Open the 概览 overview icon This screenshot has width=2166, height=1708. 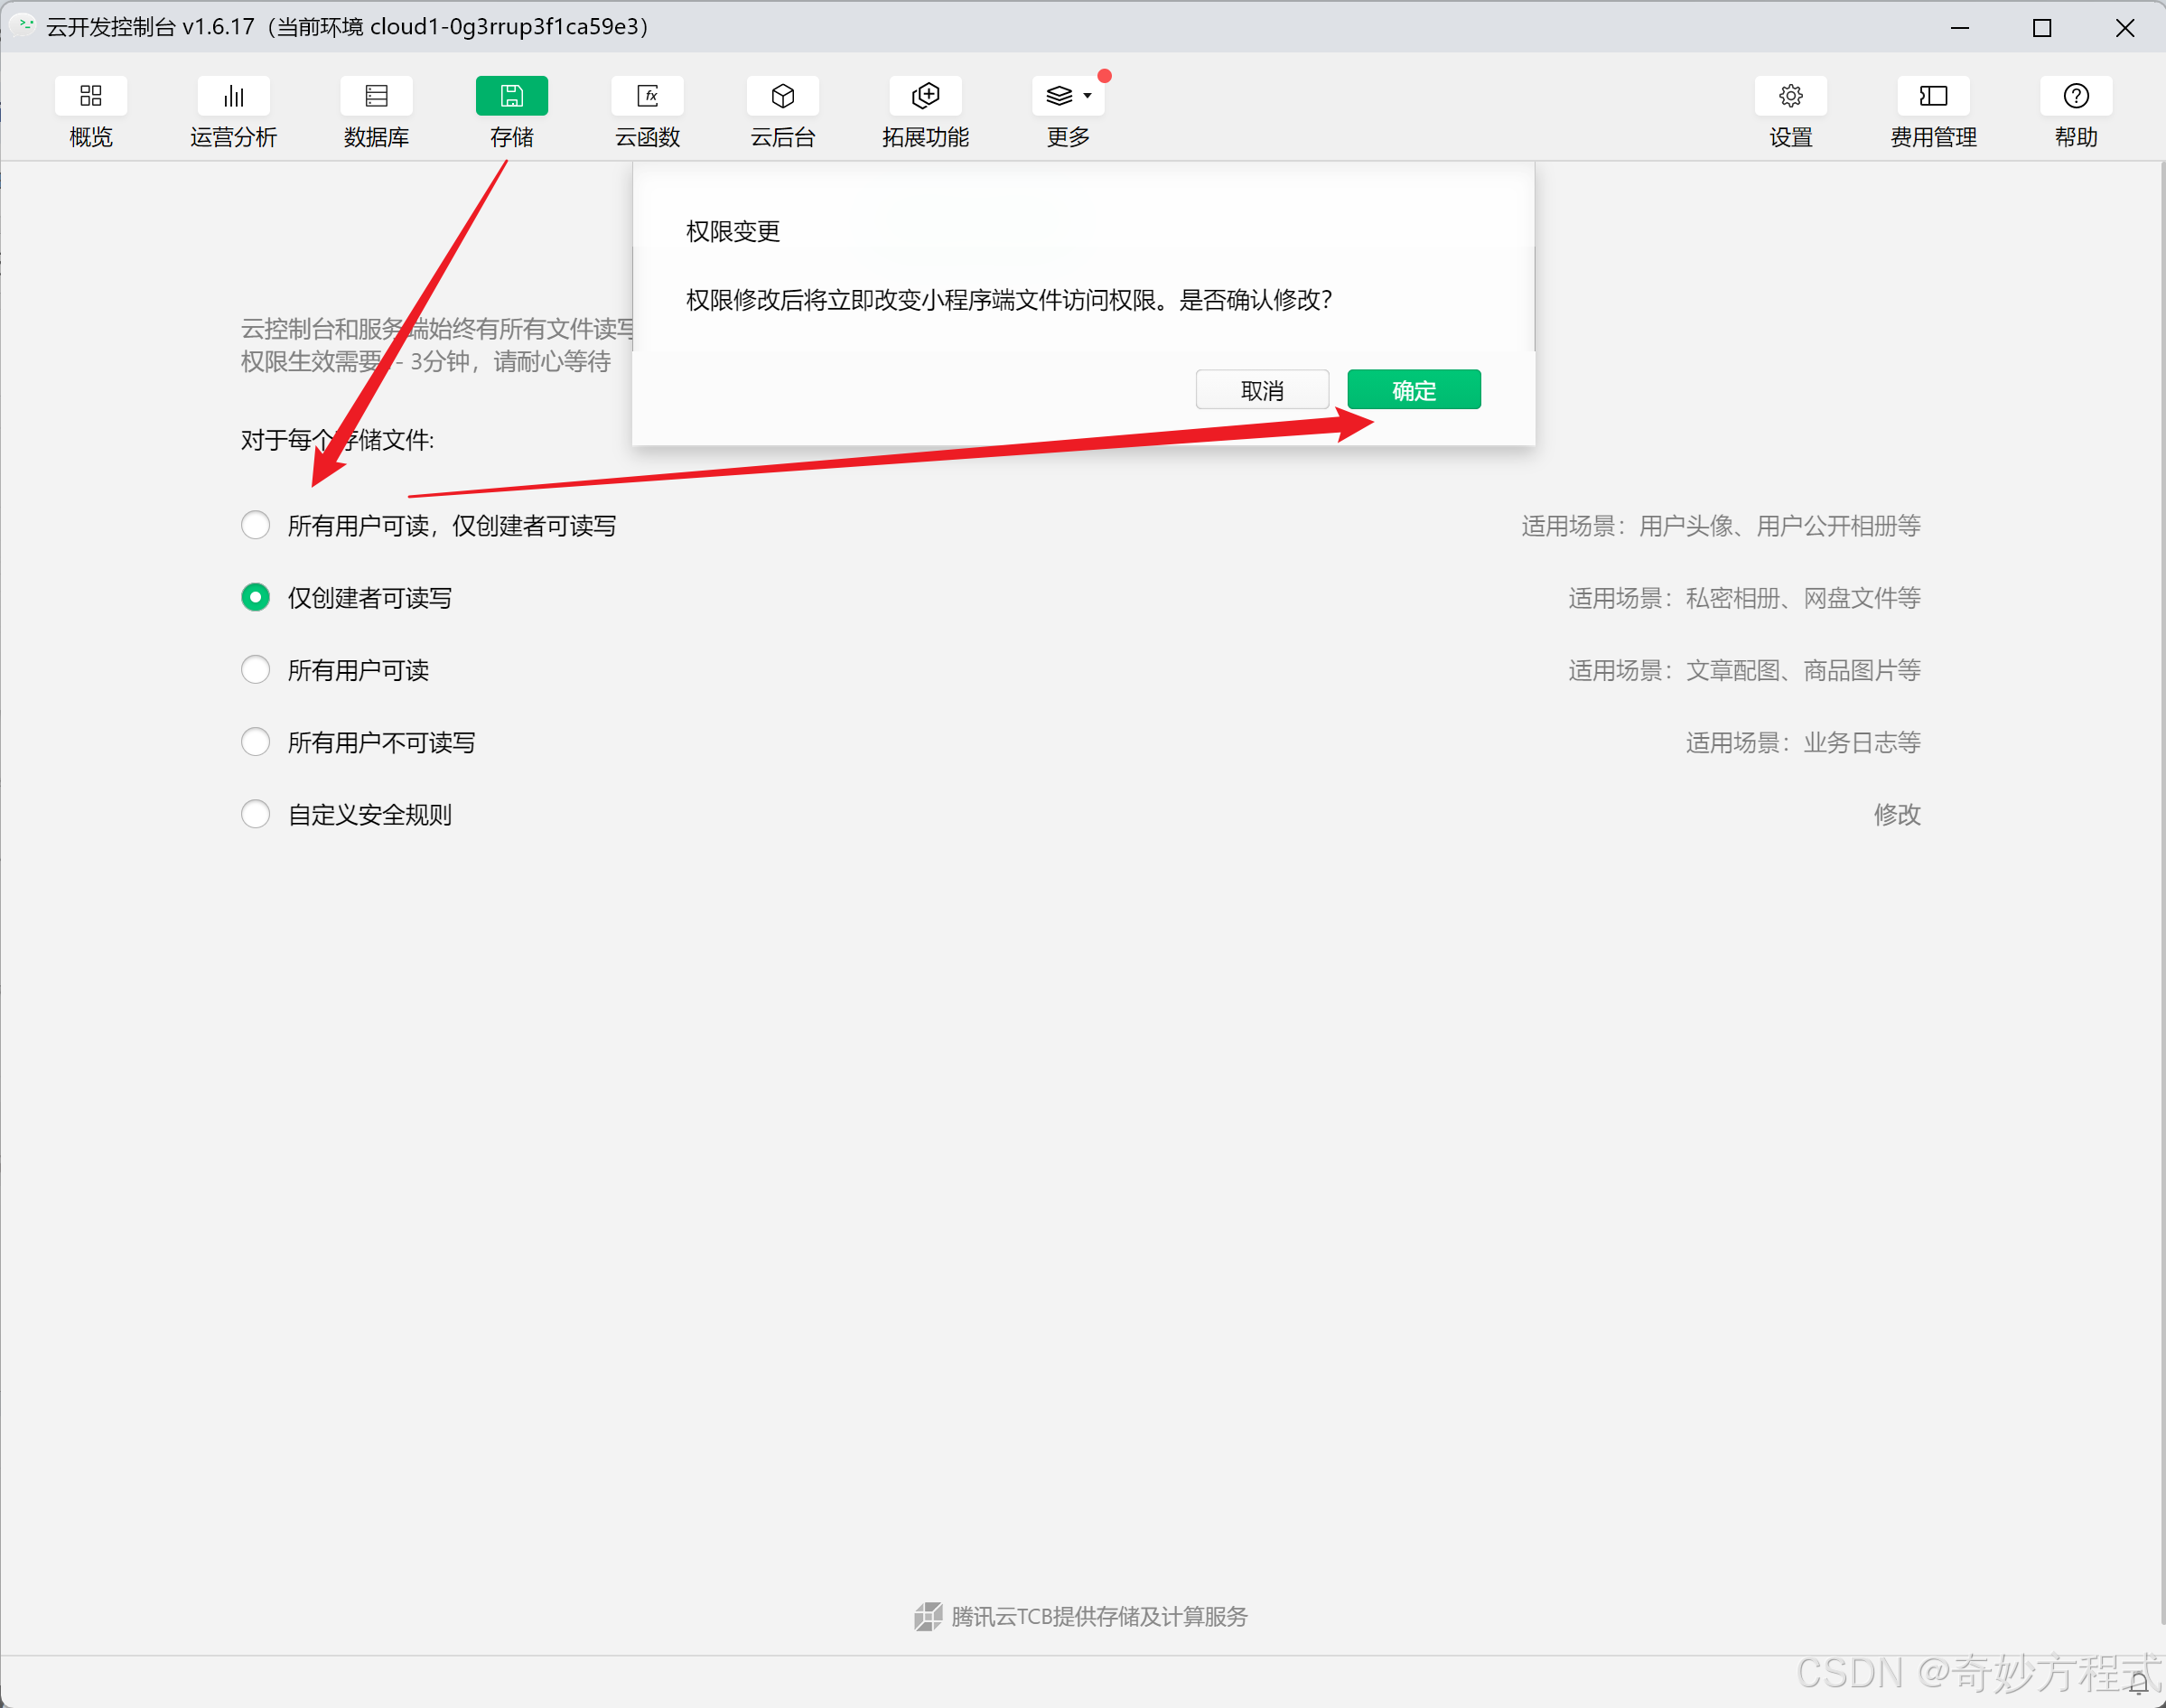(x=90, y=97)
